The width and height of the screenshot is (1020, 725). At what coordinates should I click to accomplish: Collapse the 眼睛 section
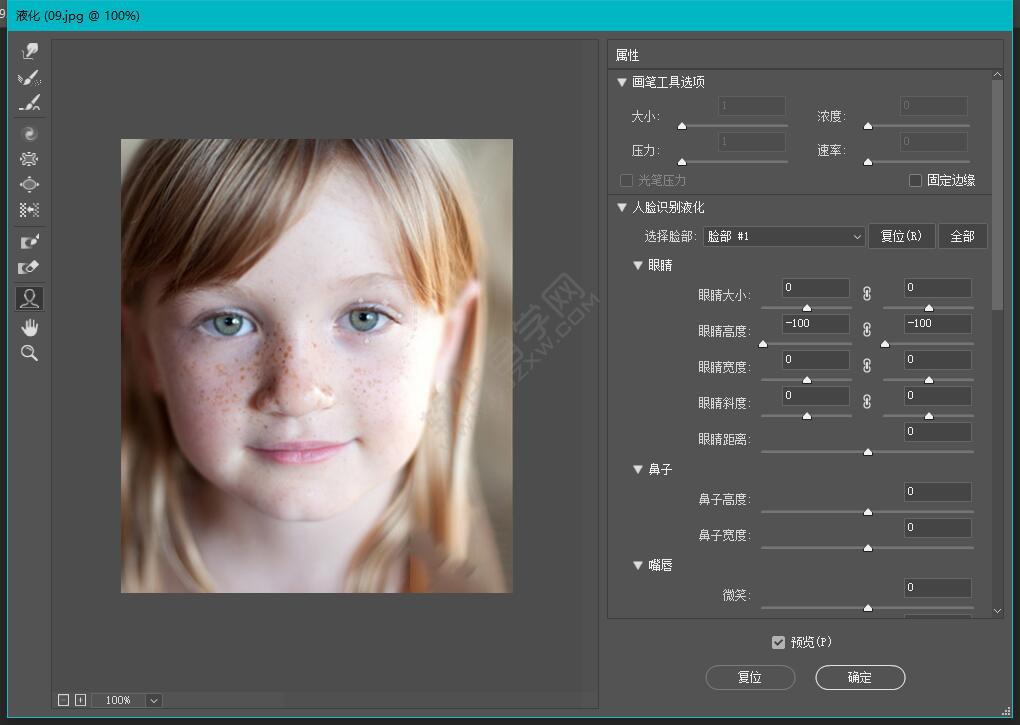pos(638,266)
